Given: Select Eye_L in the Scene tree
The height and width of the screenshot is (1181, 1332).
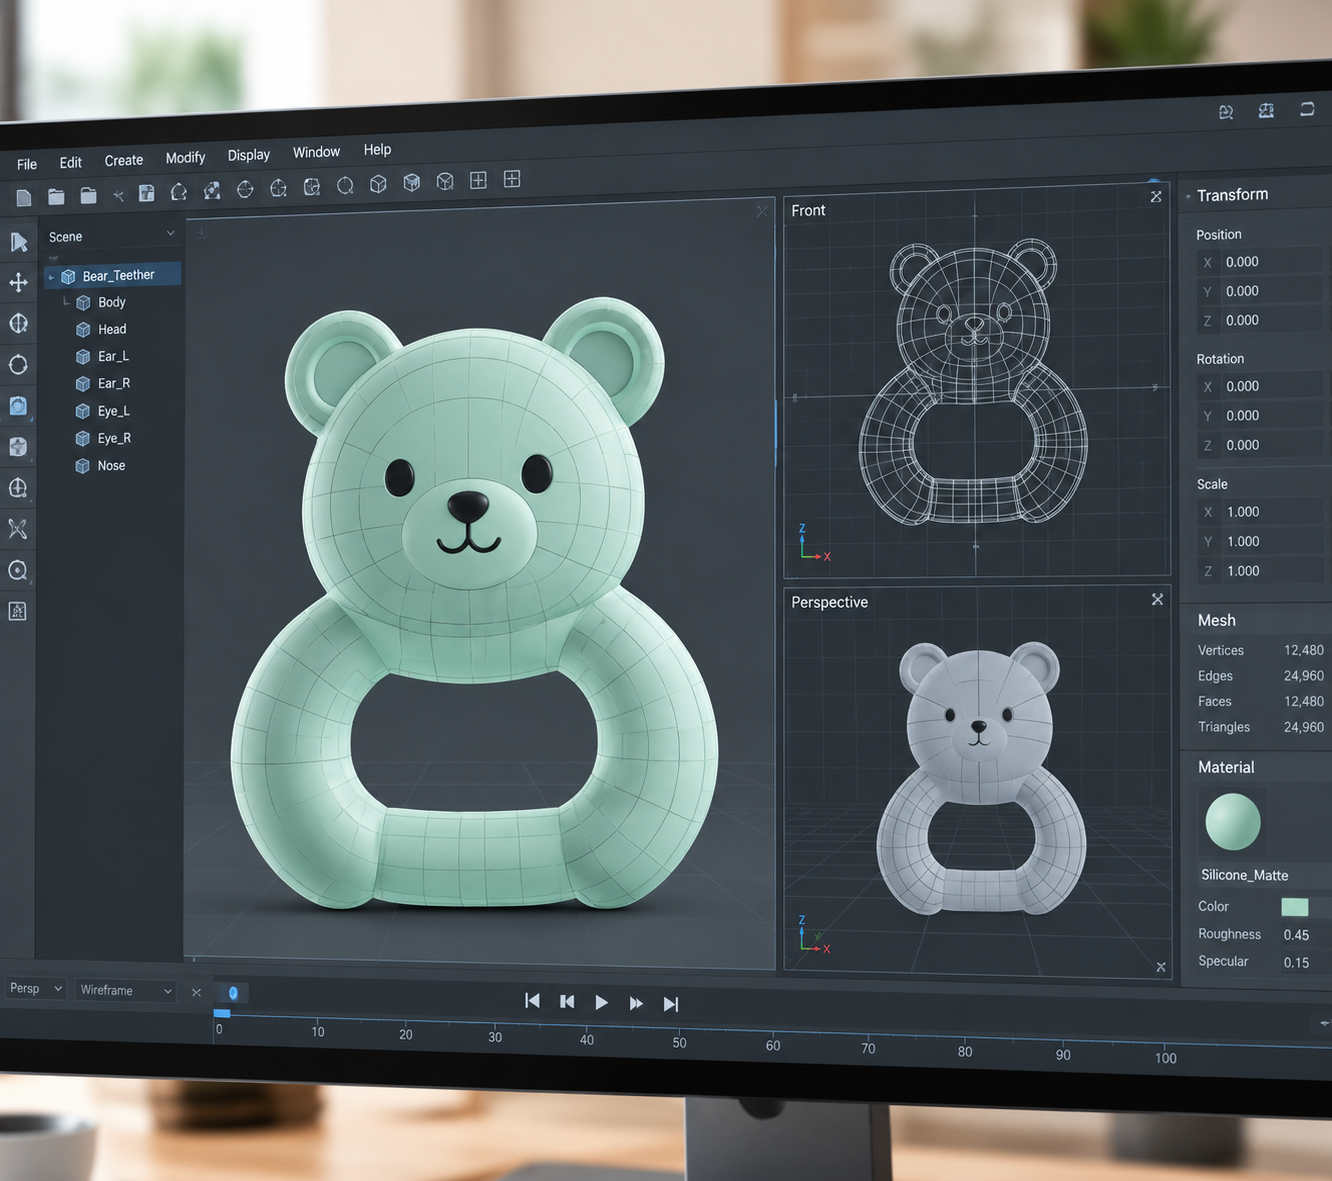Looking at the screenshot, I should (x=114, y=411).
